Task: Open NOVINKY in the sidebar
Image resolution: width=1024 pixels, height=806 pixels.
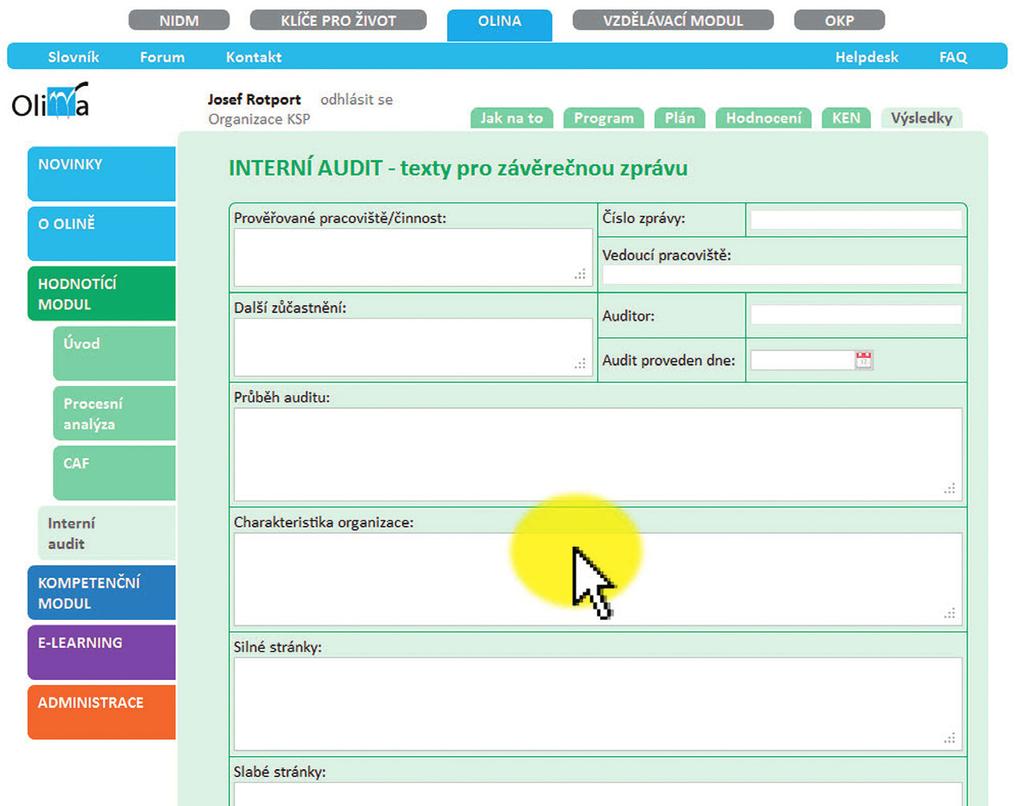Action: 101,174
